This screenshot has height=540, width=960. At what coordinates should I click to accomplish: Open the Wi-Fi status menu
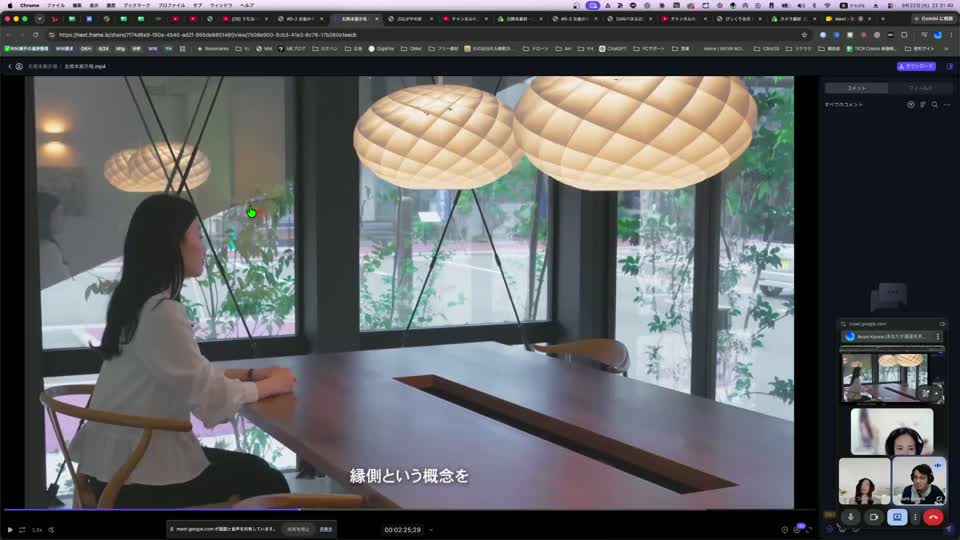(828, 5)
